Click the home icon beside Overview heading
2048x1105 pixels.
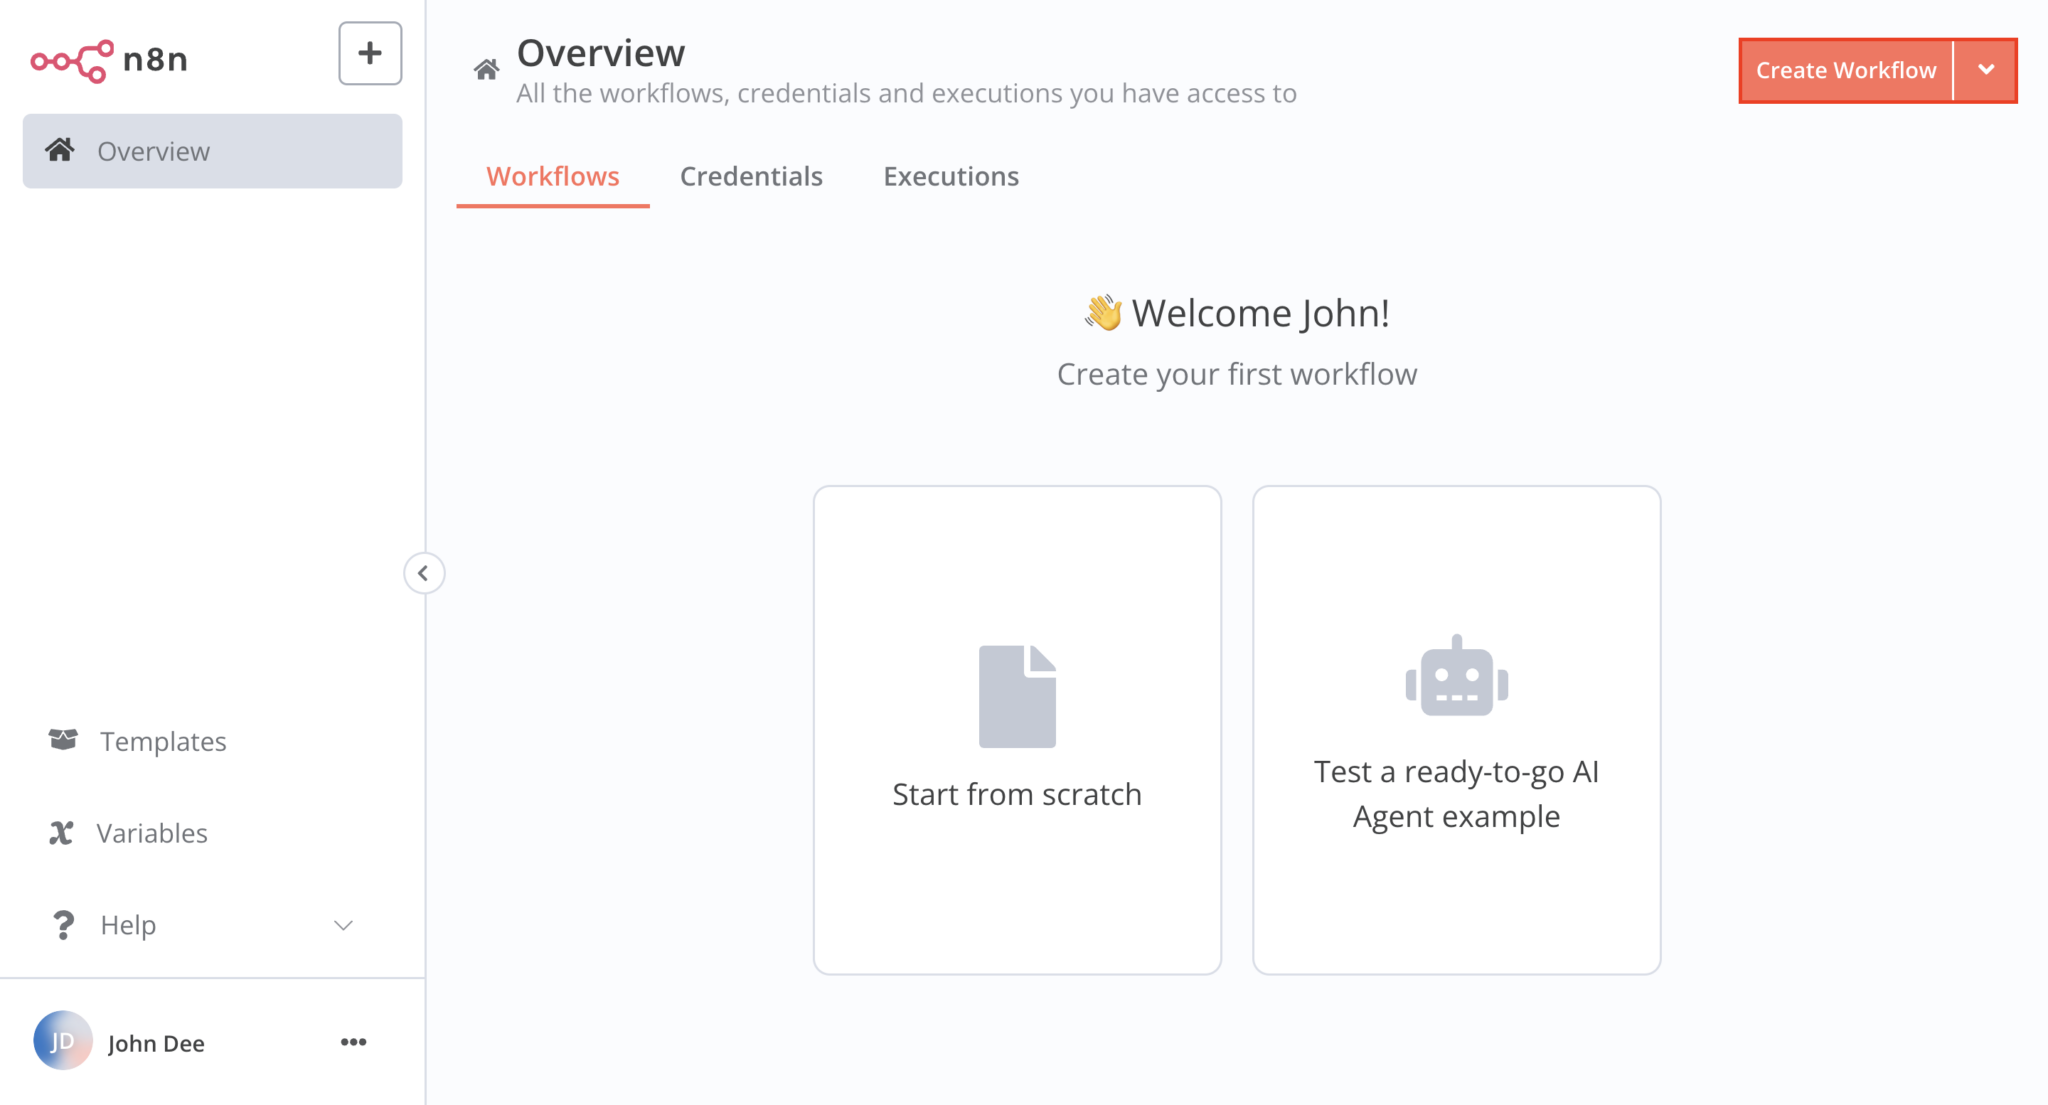click(x=487, y=67)
